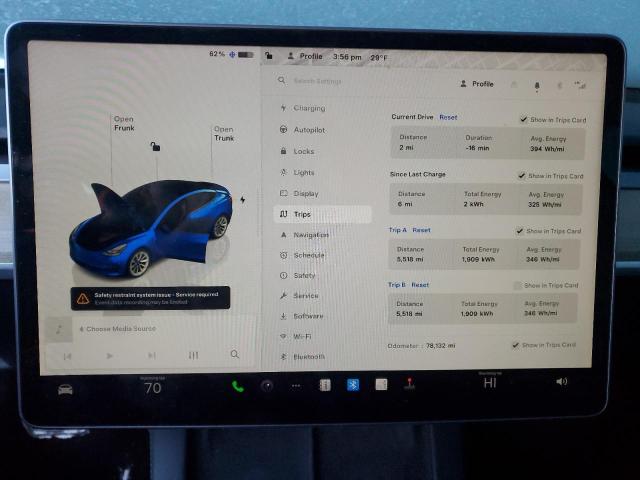Reset Trip B
The width and height of the screenshot is (640, 480).
(420, 285)
